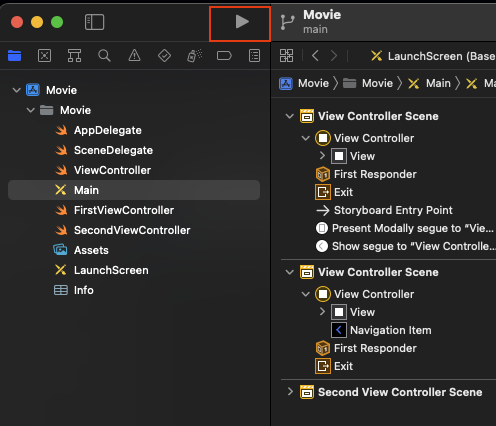
Task: Select First Responder in first scene
Action: pos(366,174)
